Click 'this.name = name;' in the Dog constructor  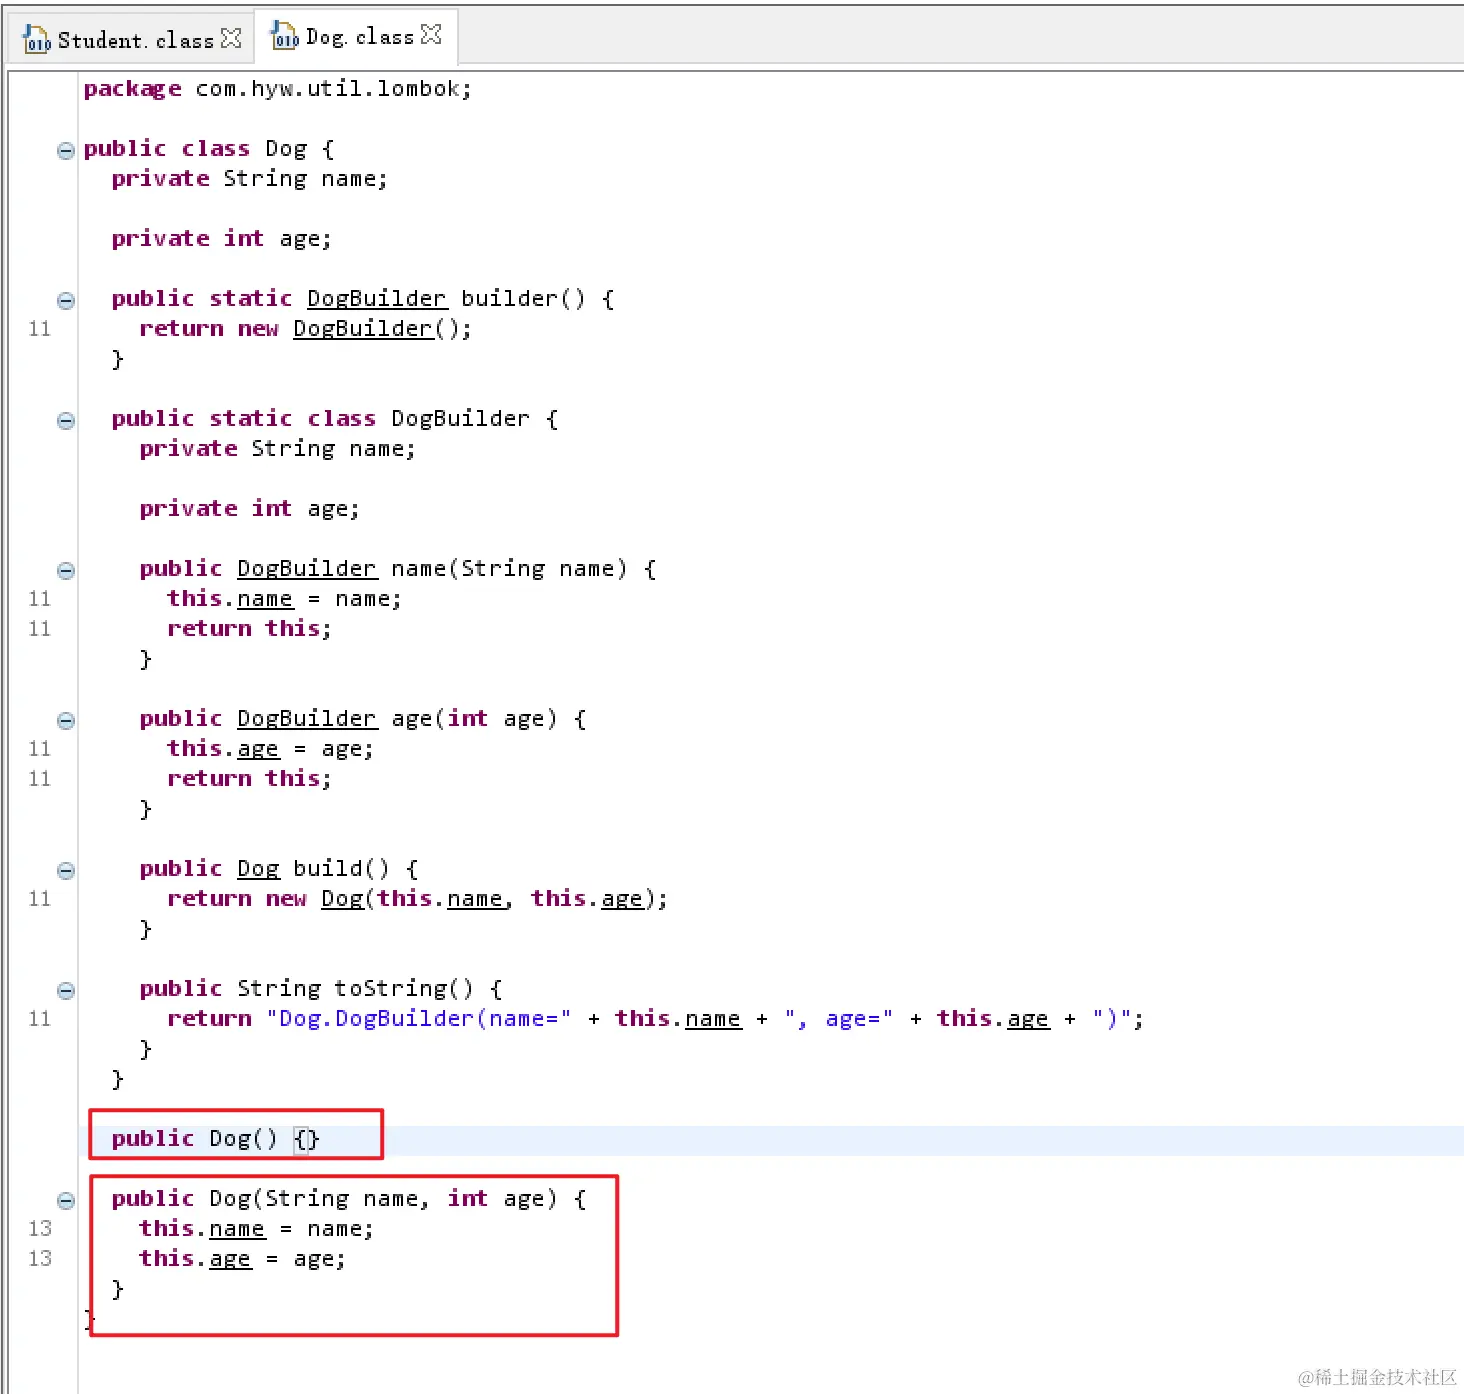257,1229
